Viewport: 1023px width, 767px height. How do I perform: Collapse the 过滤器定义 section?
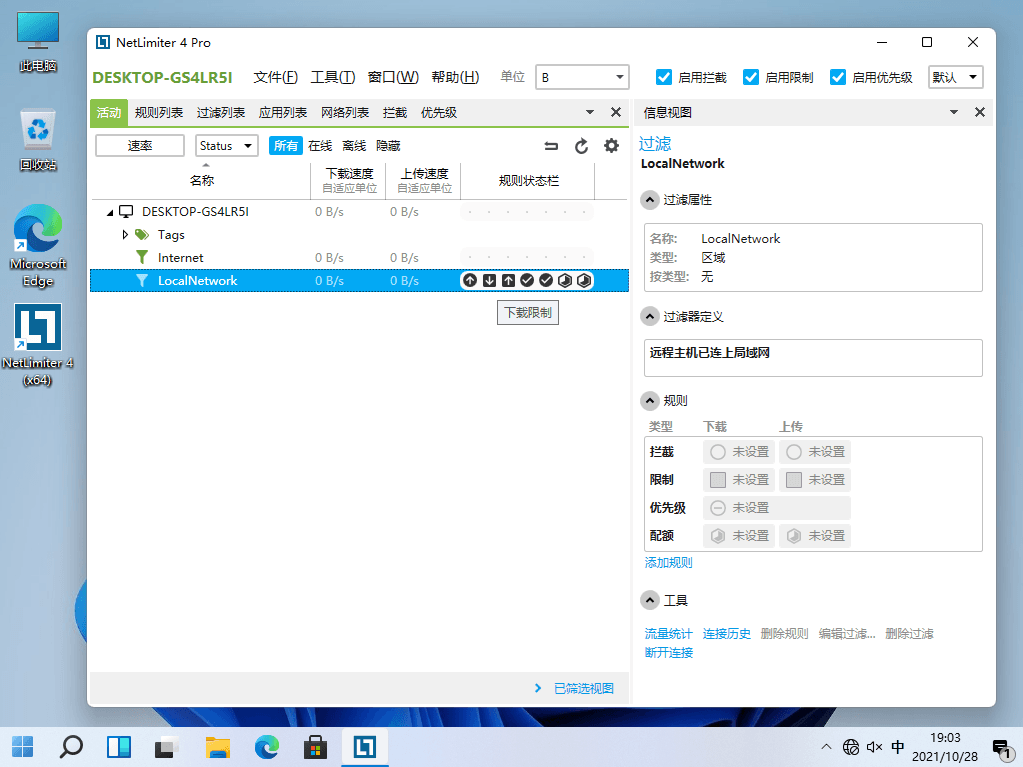[x=649, y=316]
